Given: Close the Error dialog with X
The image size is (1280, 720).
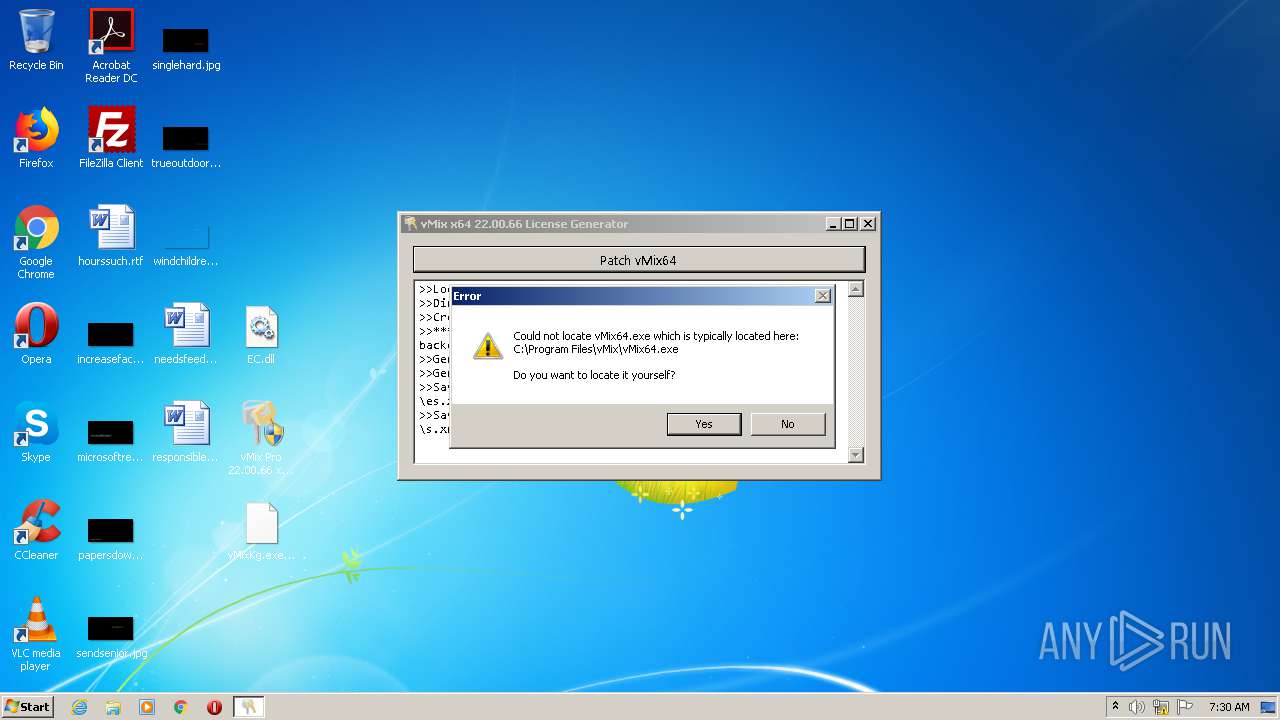Looking at the screenshot, I should pos(822,296).
